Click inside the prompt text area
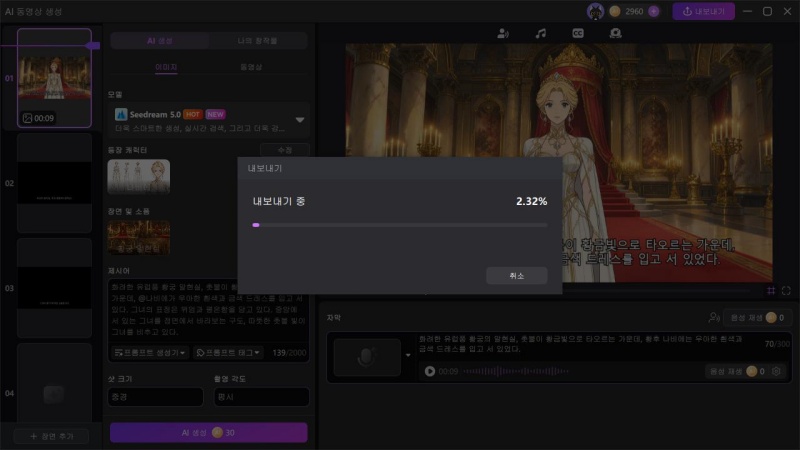This screenshot has height=450, width=800. click(x=208, y=309)
